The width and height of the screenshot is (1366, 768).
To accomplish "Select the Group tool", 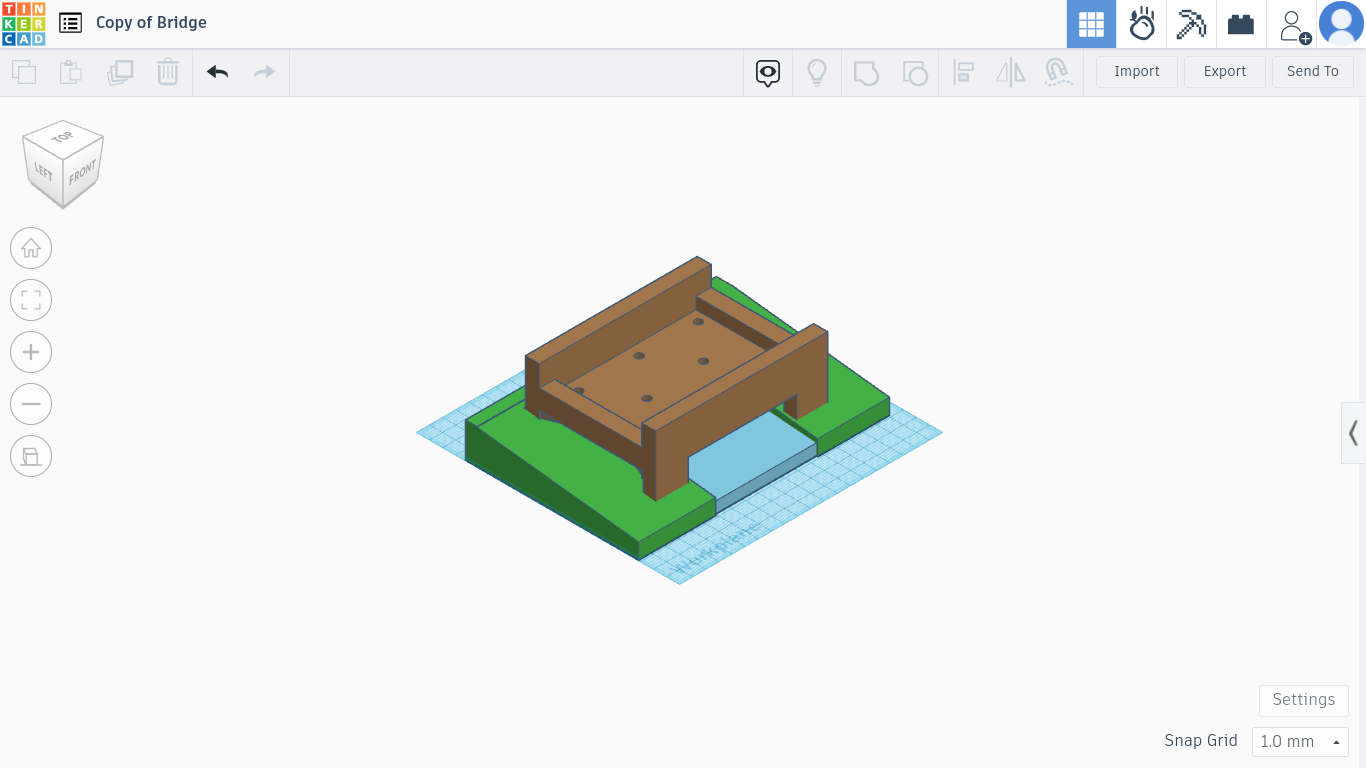I will click(x=866, y=72).
